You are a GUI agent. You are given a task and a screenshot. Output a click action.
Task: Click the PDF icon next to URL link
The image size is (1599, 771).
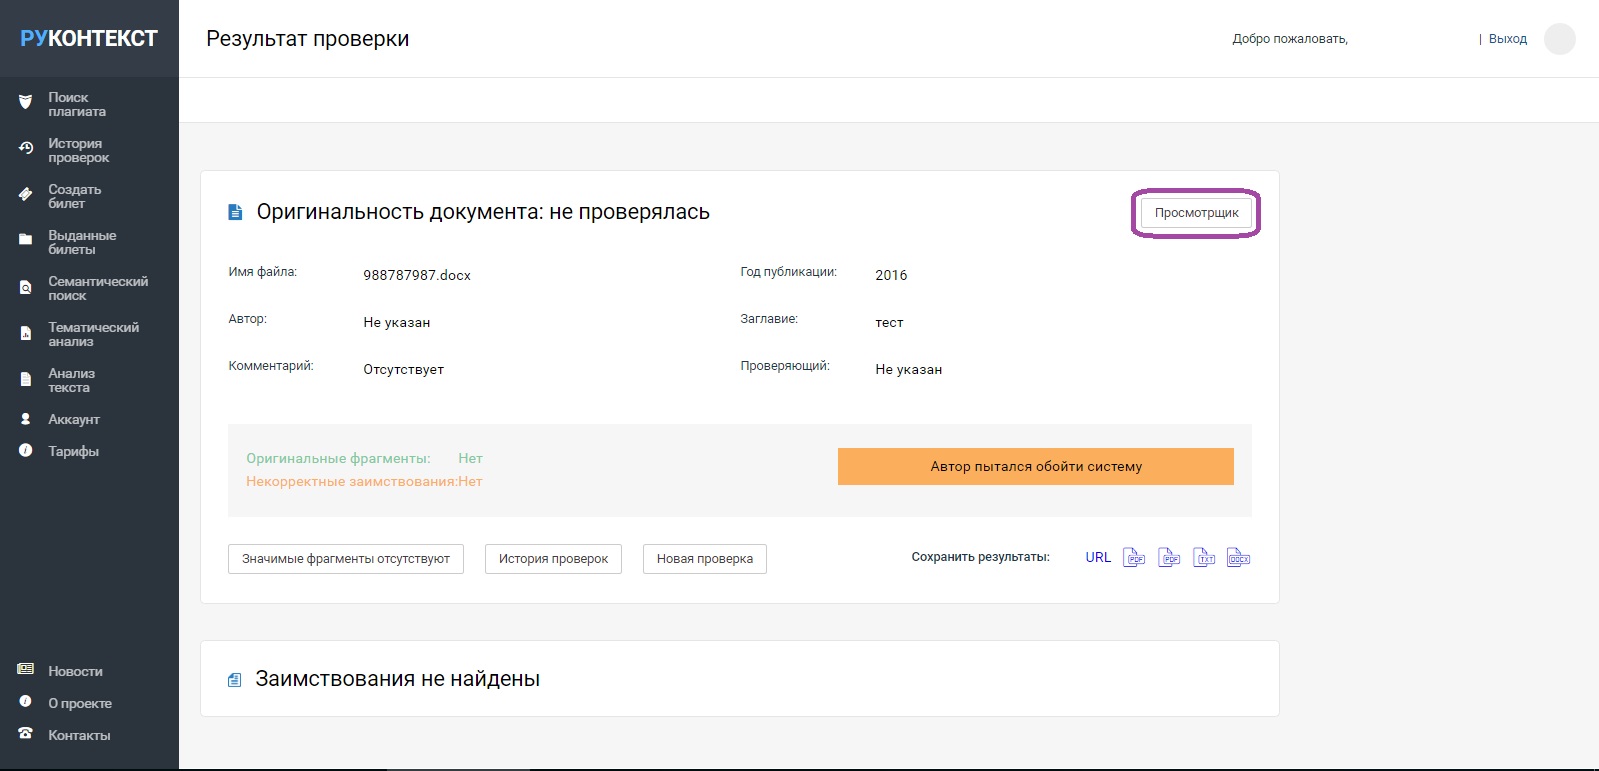coord(1134,558)
